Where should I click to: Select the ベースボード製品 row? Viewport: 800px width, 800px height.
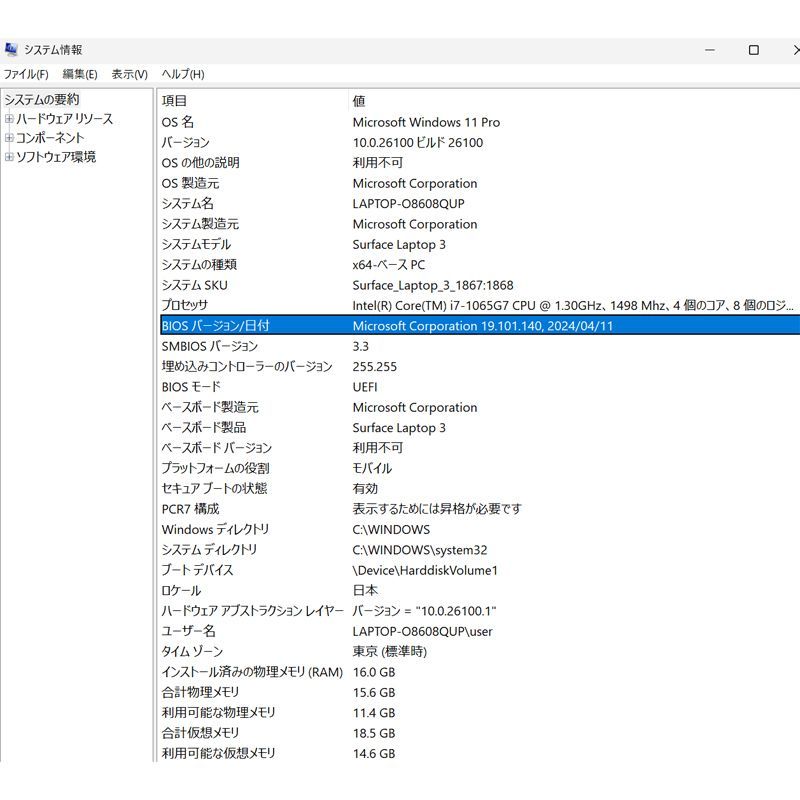coord(480,428)
